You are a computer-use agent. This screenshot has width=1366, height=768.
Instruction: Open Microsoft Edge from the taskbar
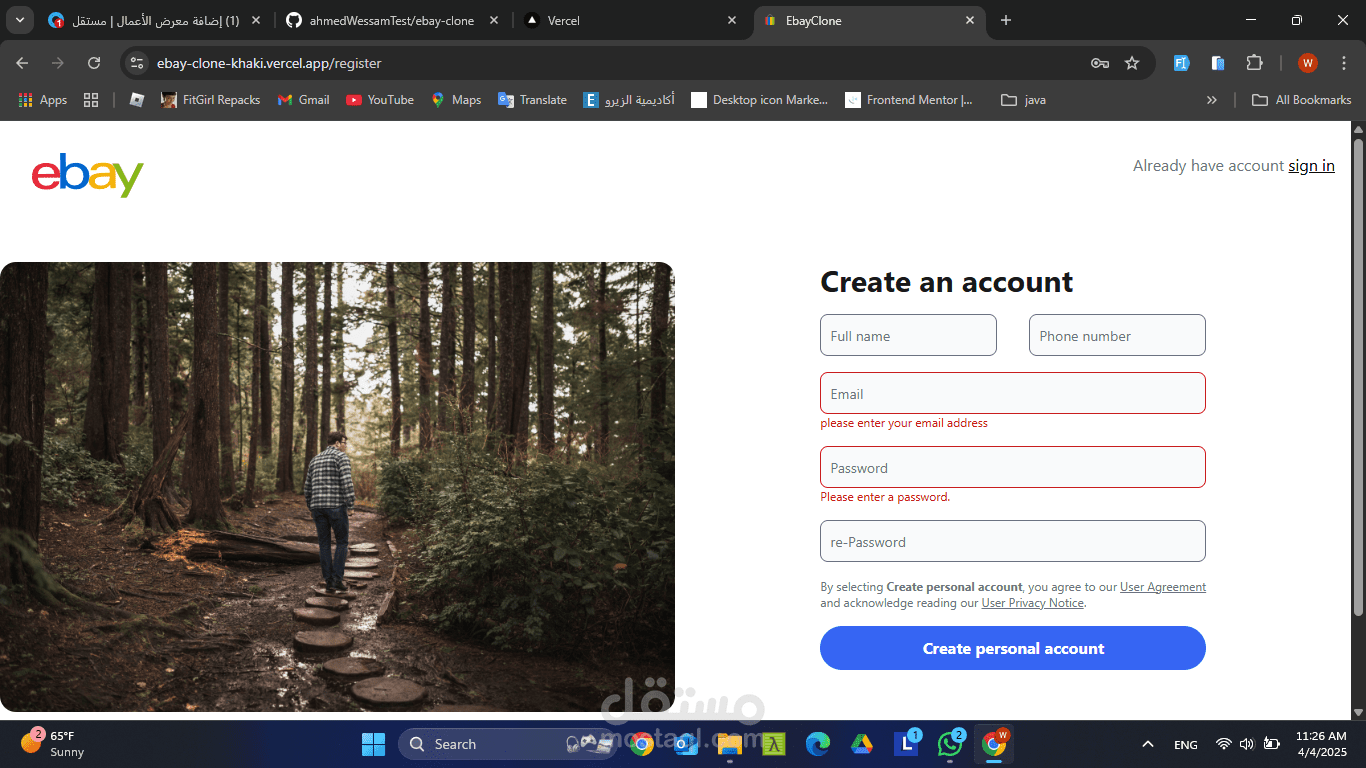(x=818, y=744)
